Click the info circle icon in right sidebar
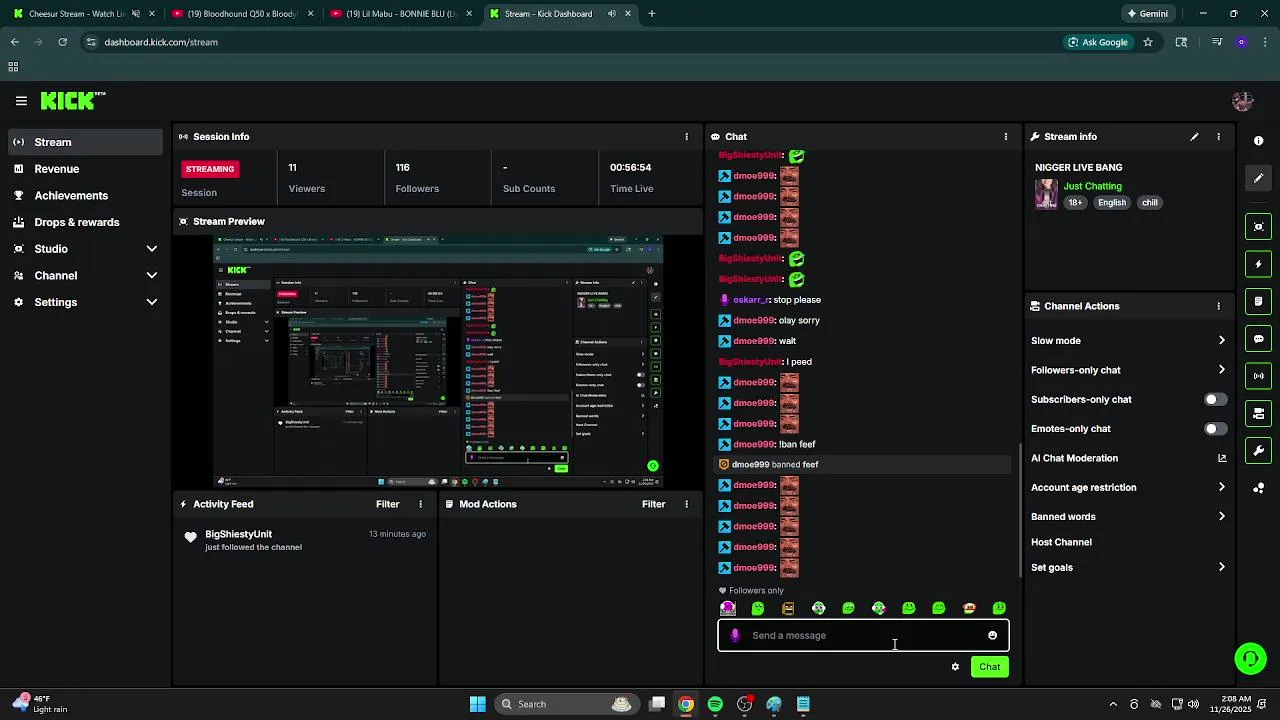 (x=1259, y=141)
